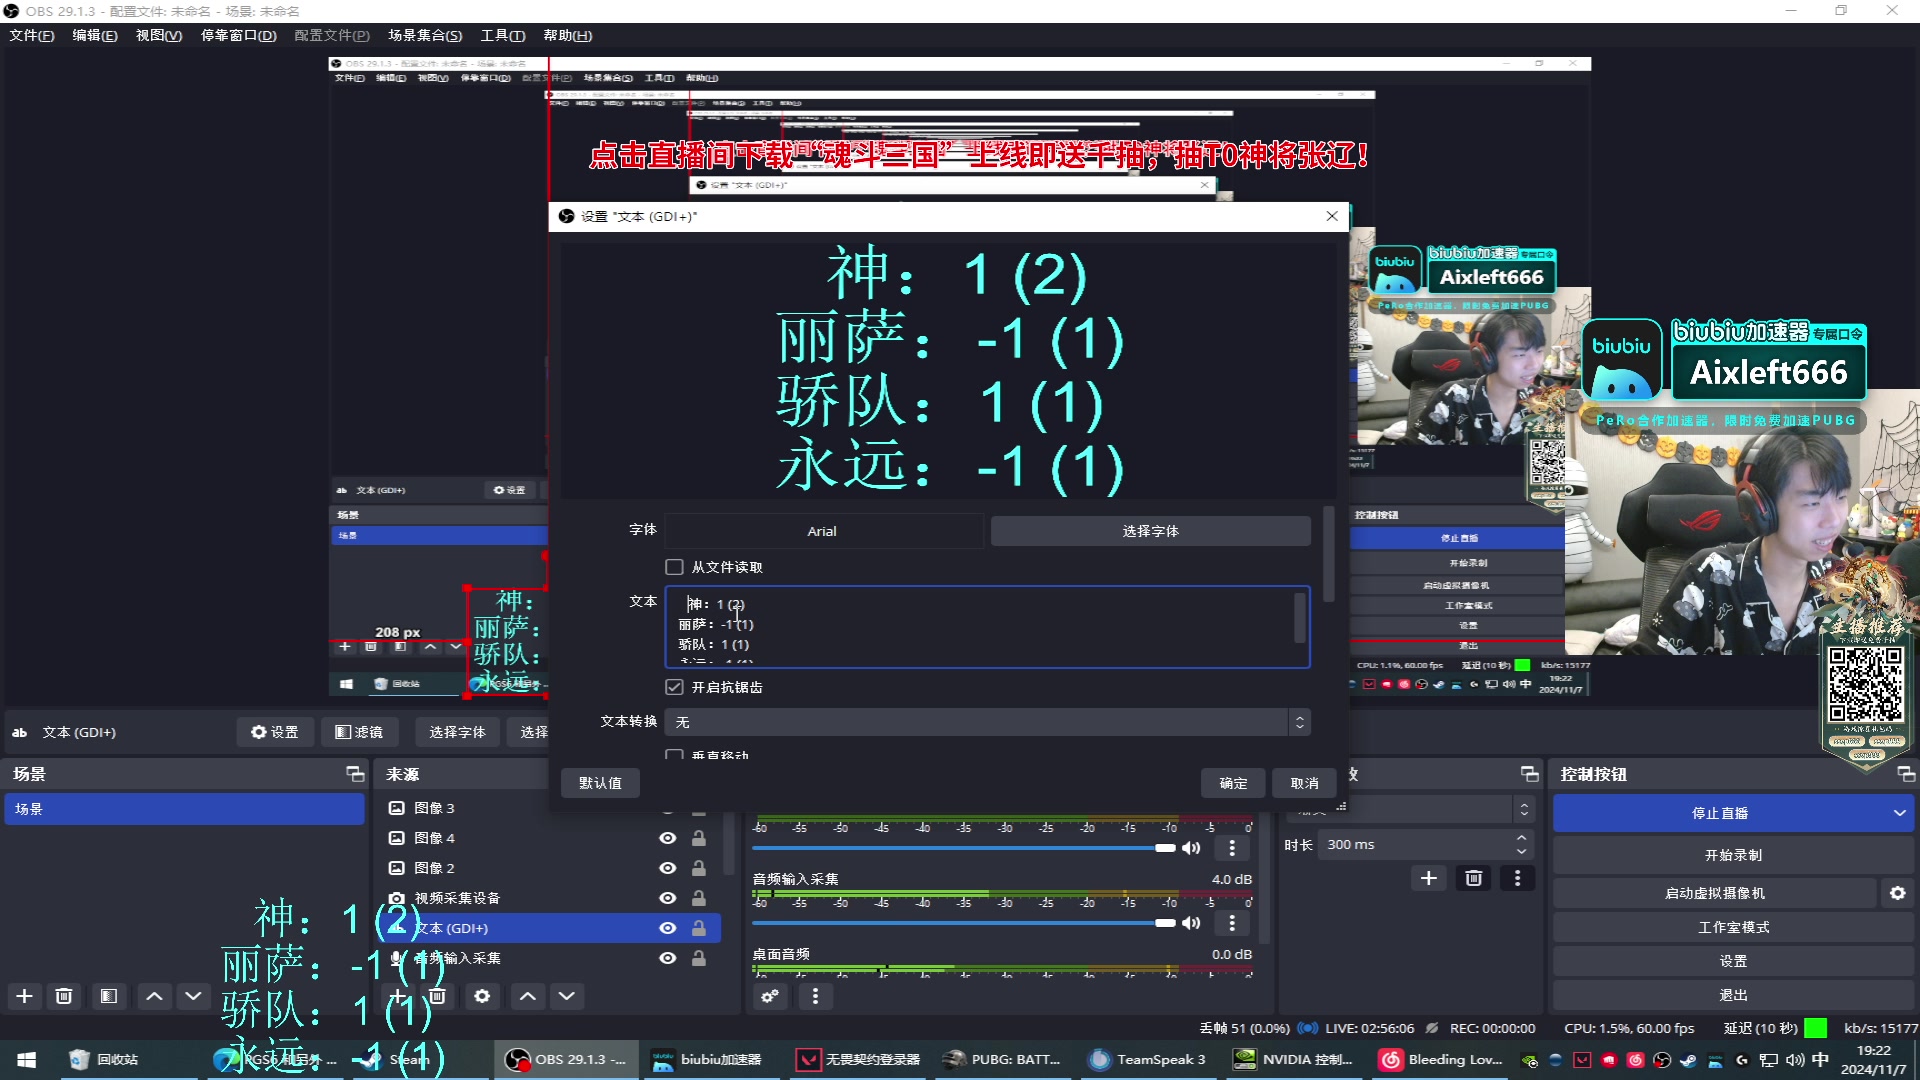Delete the transition with trash icon

tap(1474, 878)
